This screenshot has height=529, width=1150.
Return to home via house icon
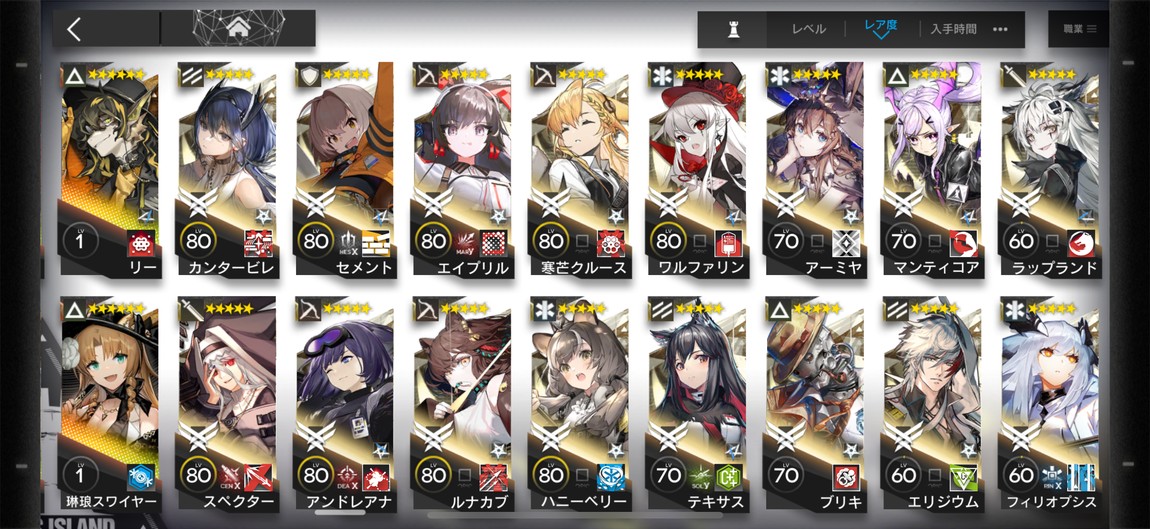(238, 29)
